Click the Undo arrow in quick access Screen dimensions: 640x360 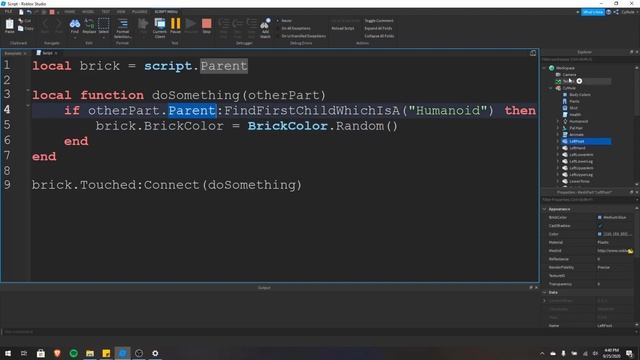(29, 12)
